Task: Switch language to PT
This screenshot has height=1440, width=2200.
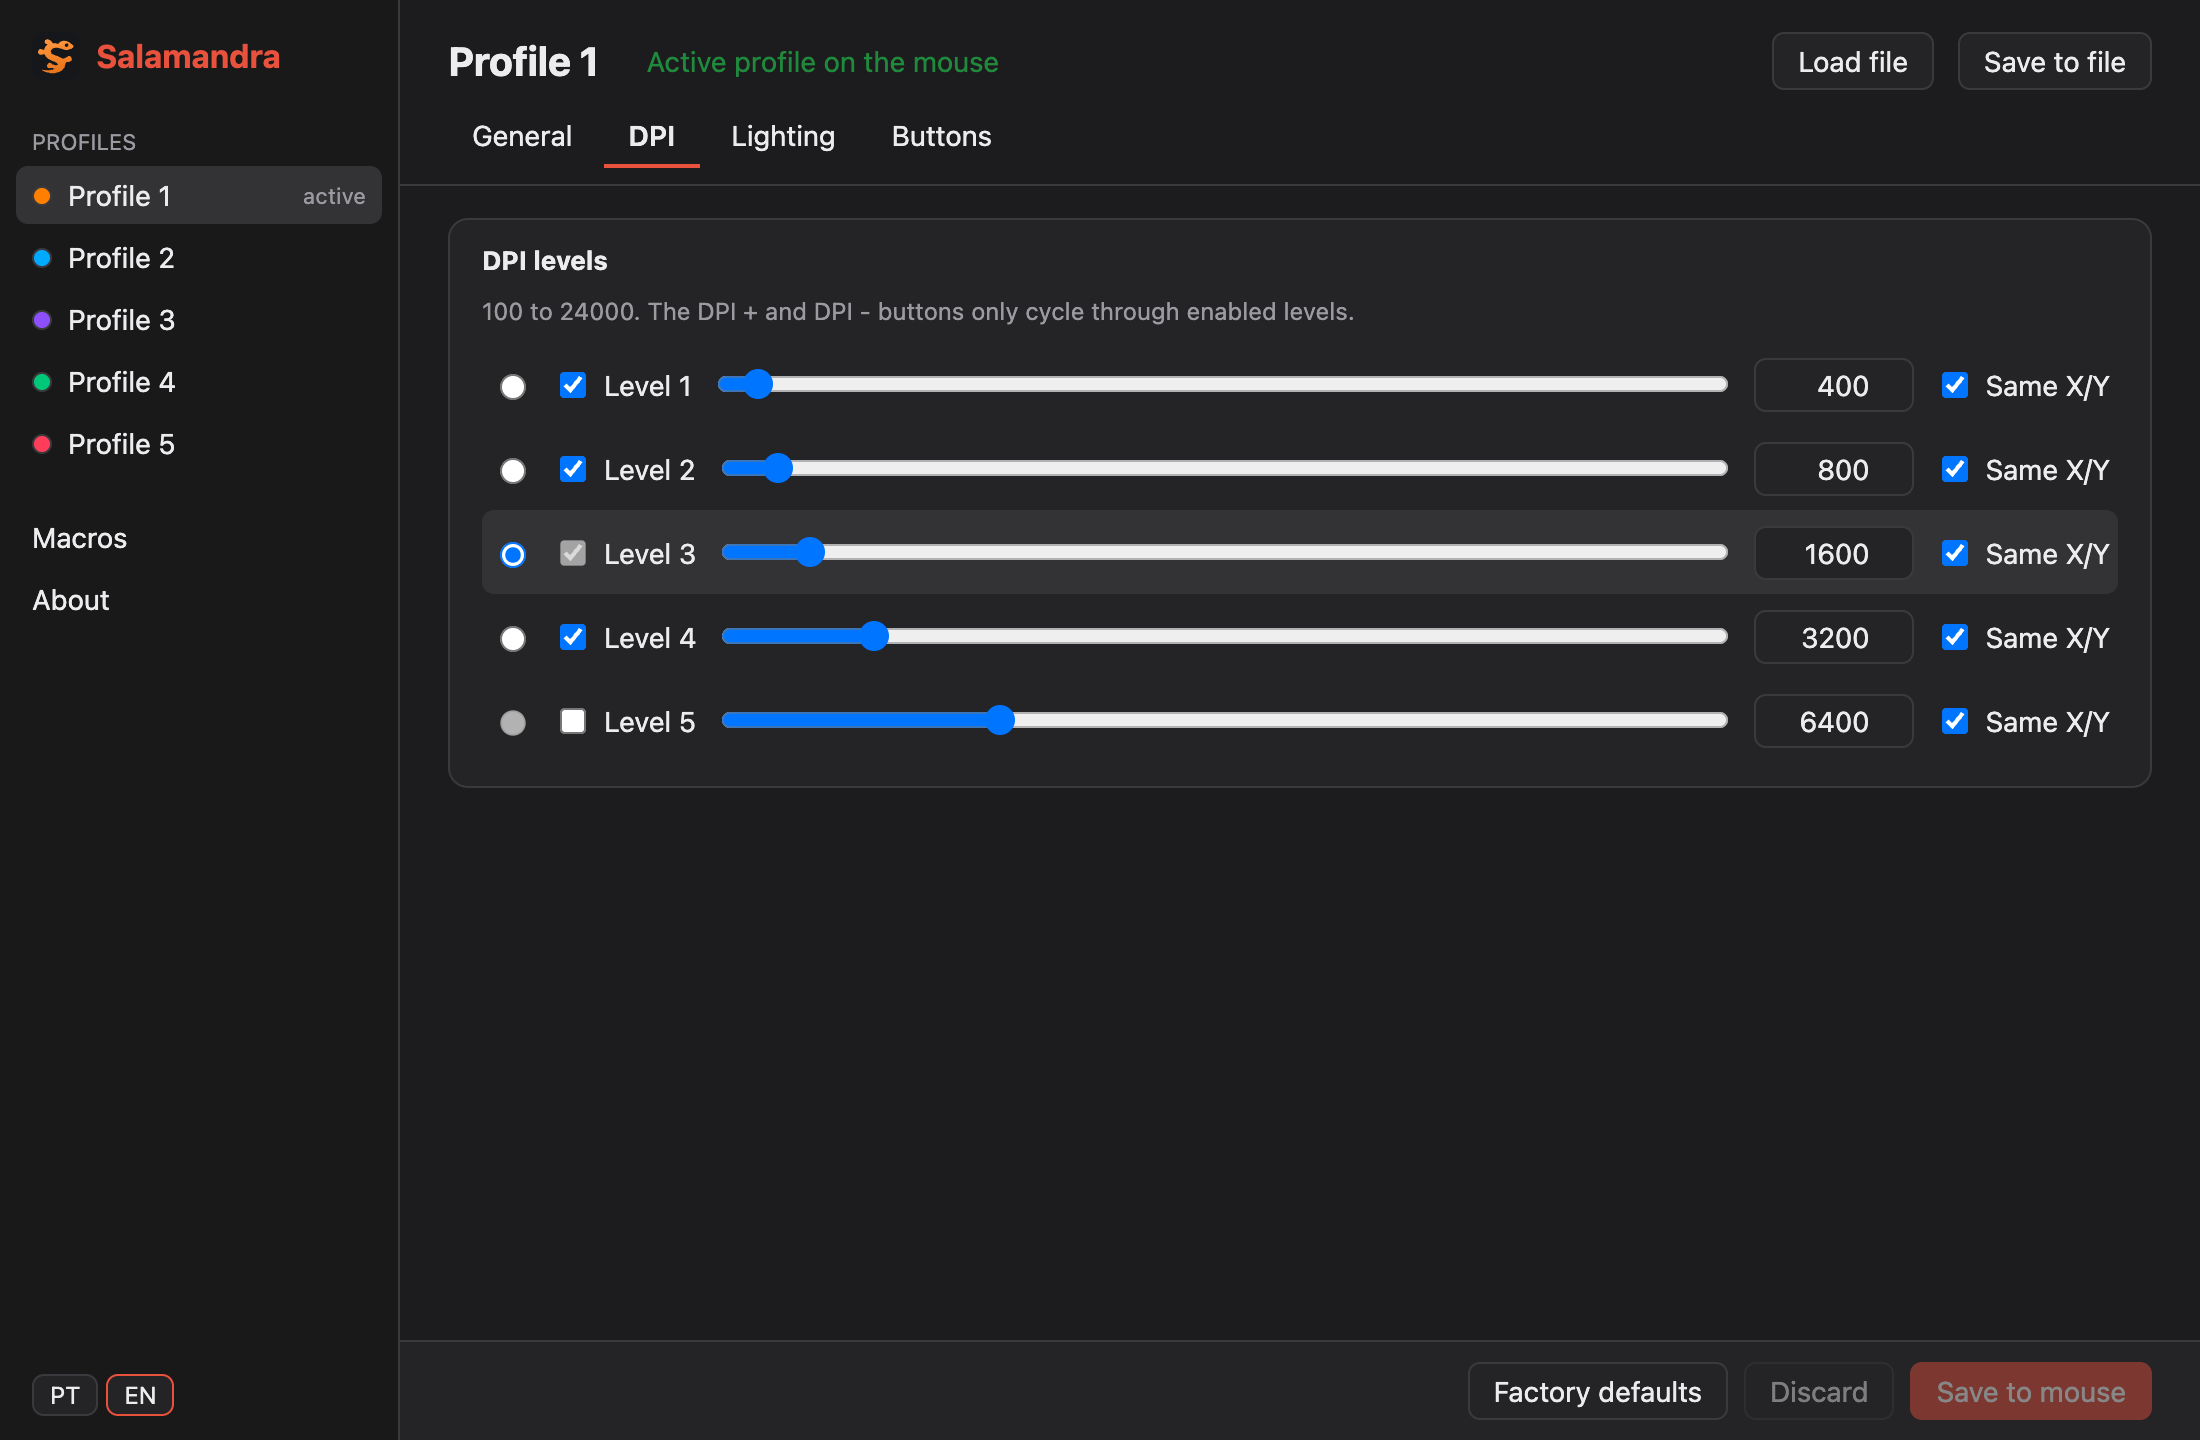Action: point(65,1395)
